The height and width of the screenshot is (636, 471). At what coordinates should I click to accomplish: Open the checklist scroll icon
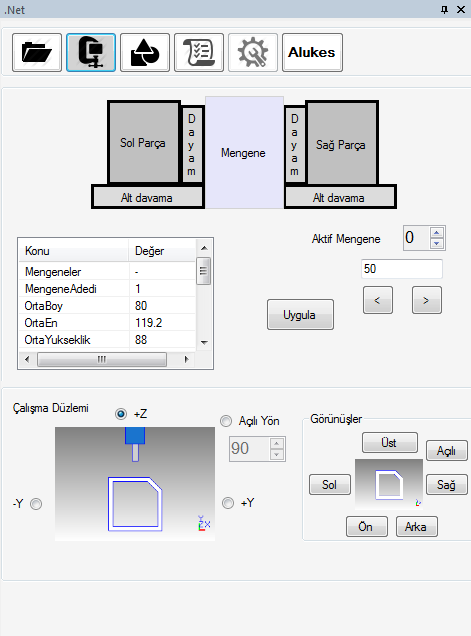pos(199,53)
